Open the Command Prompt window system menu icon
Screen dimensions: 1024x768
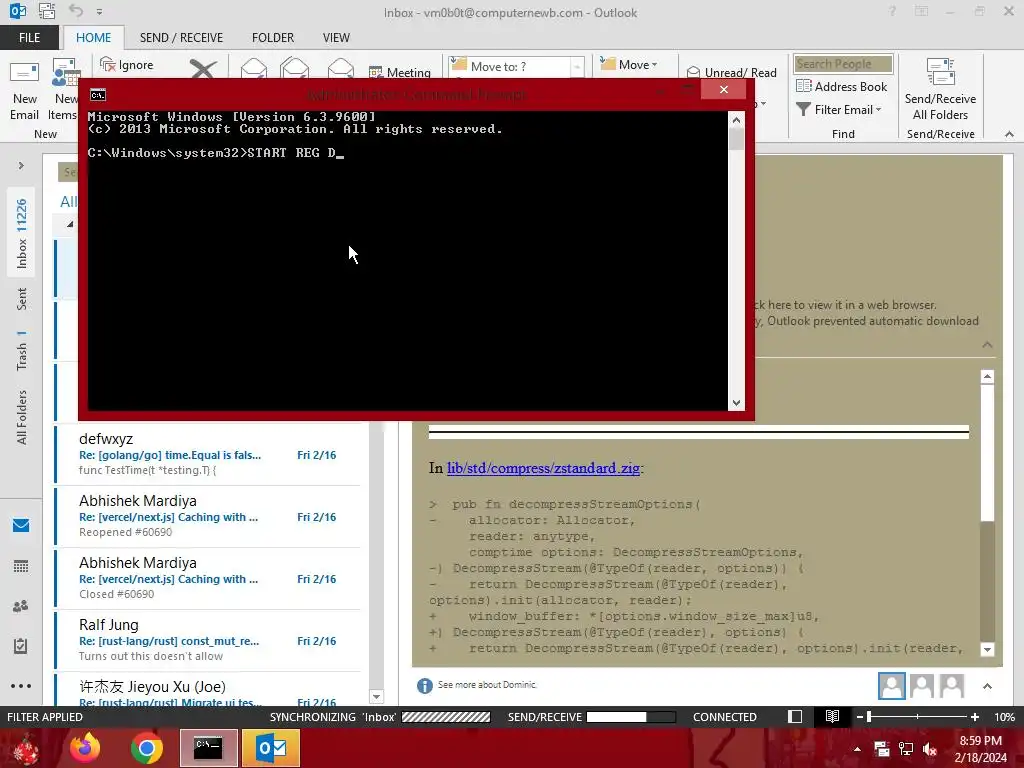click(x=98, y=95)
